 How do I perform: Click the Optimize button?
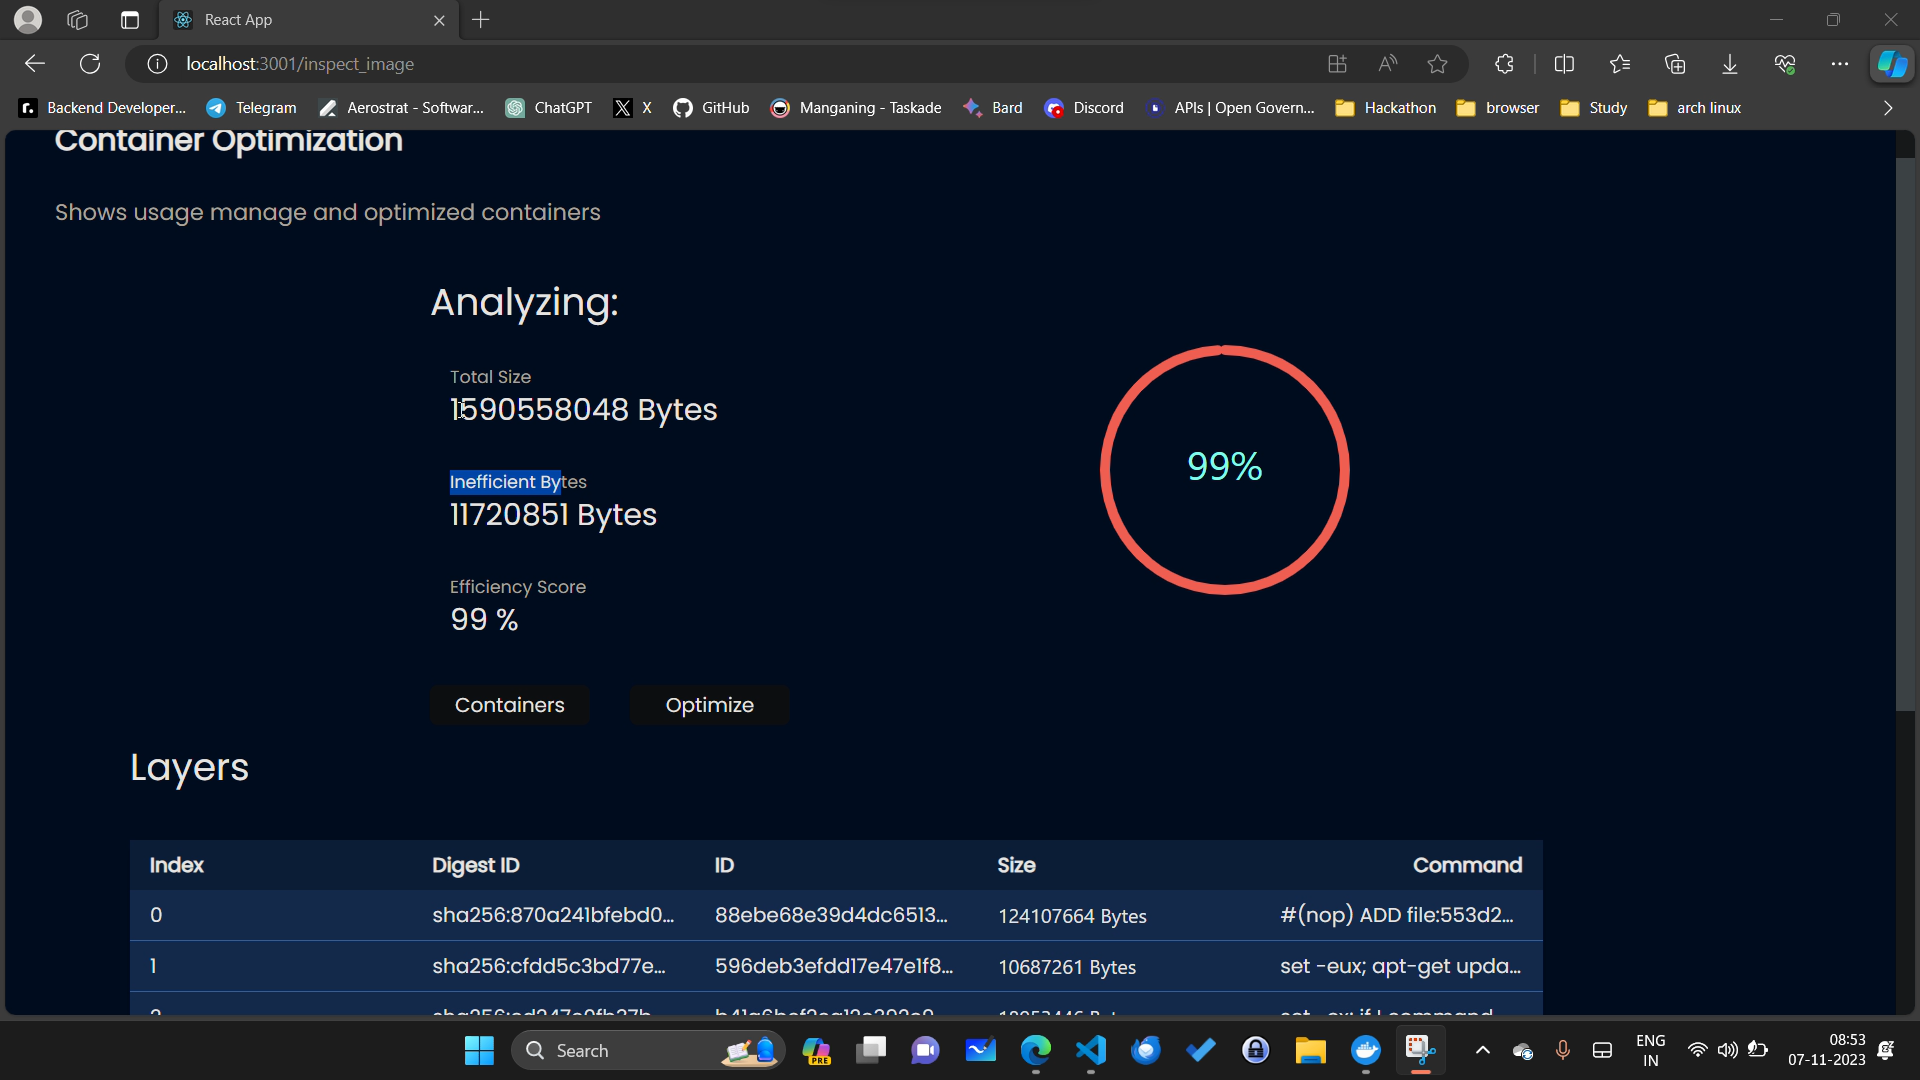709,705
